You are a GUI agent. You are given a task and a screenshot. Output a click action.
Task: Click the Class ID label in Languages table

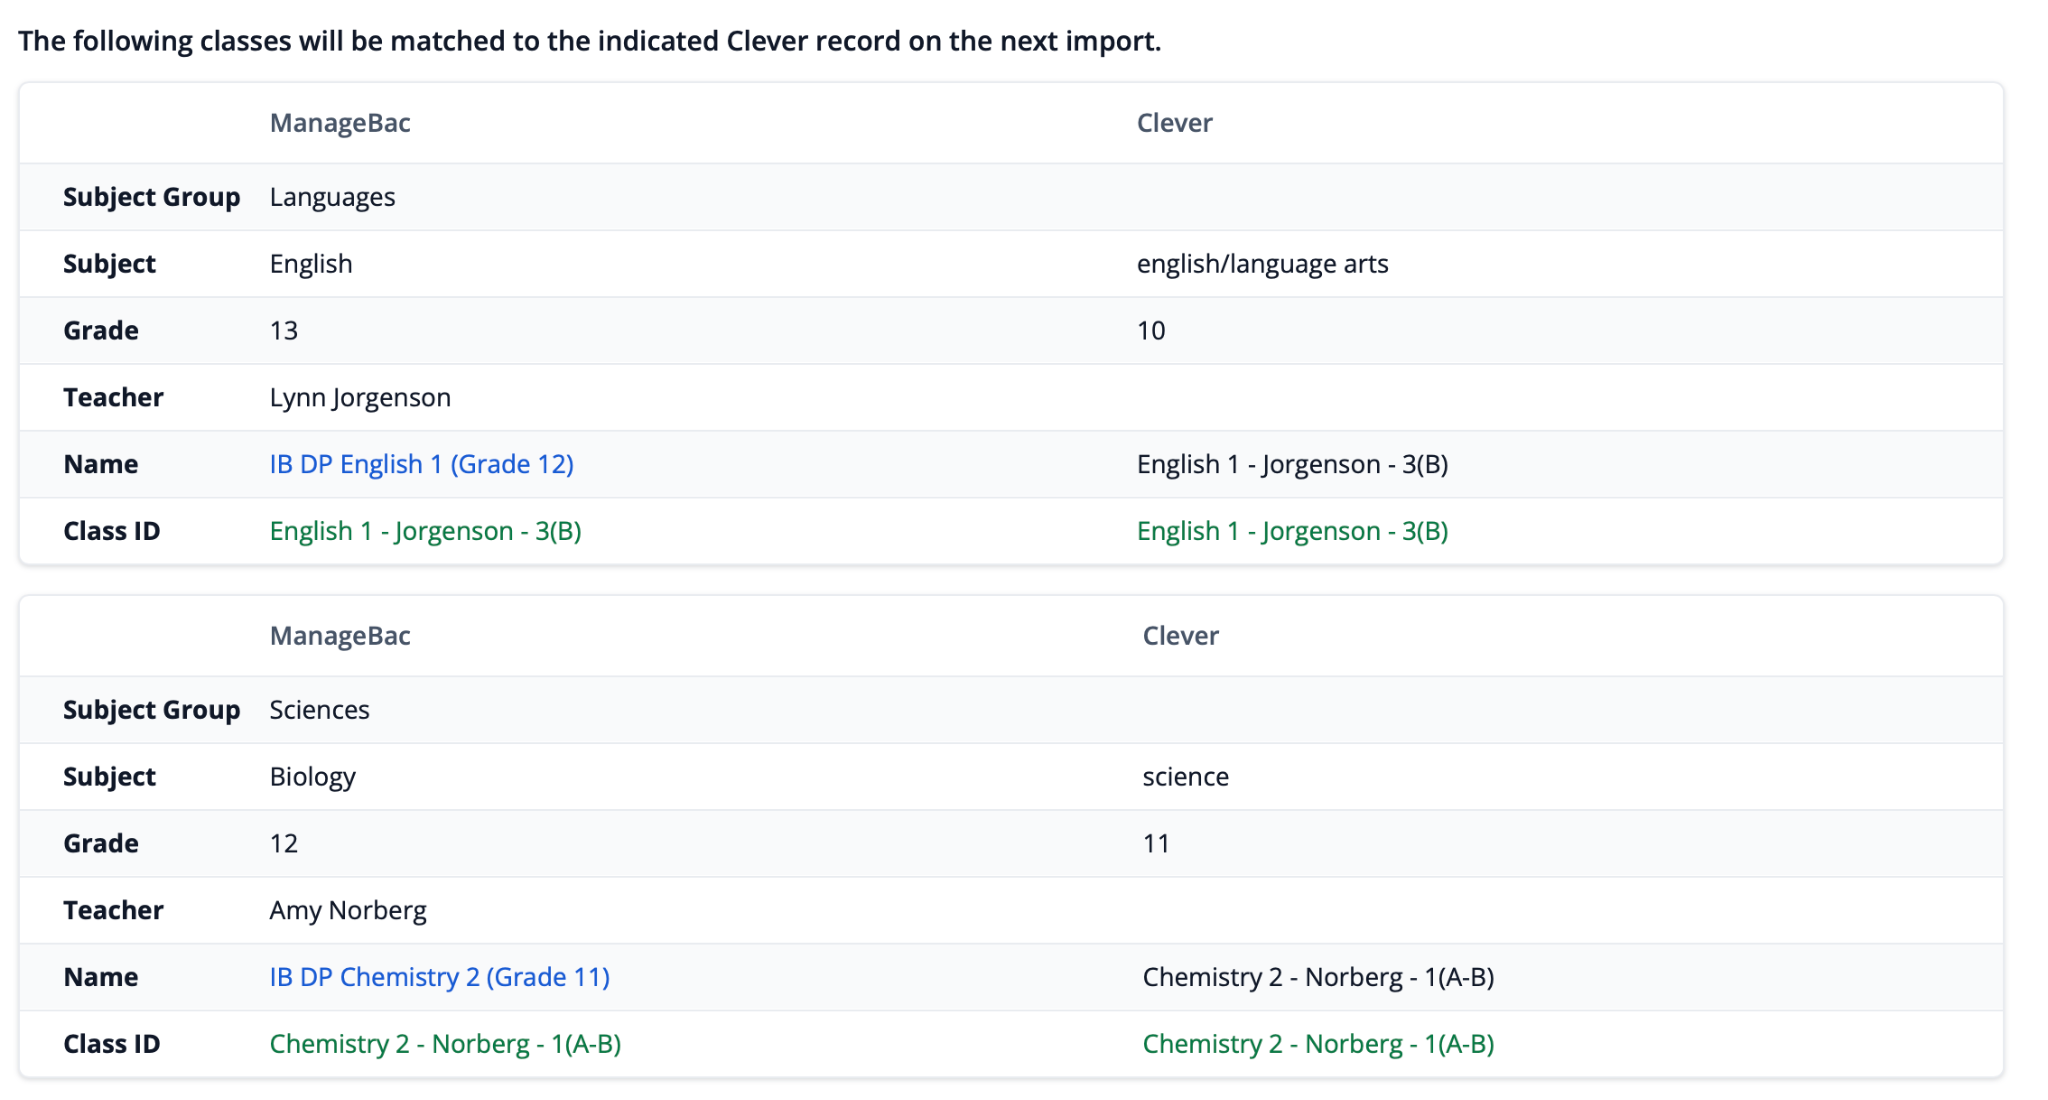111,531
